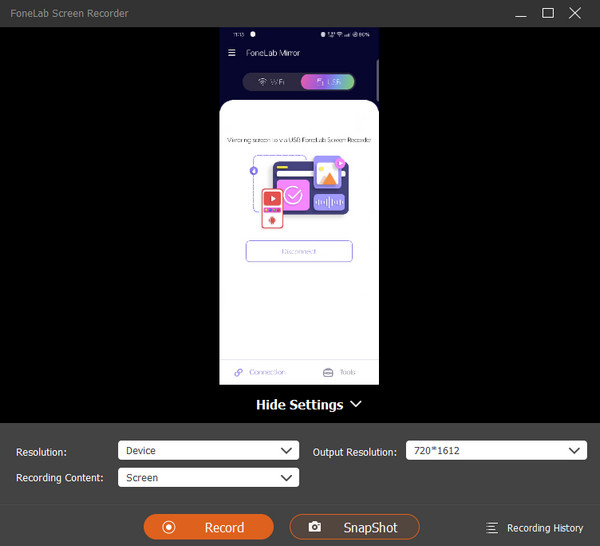Screen dimensions: 600x546
Task: Click the Recording History list icon
Action: (x=492, y=528)
